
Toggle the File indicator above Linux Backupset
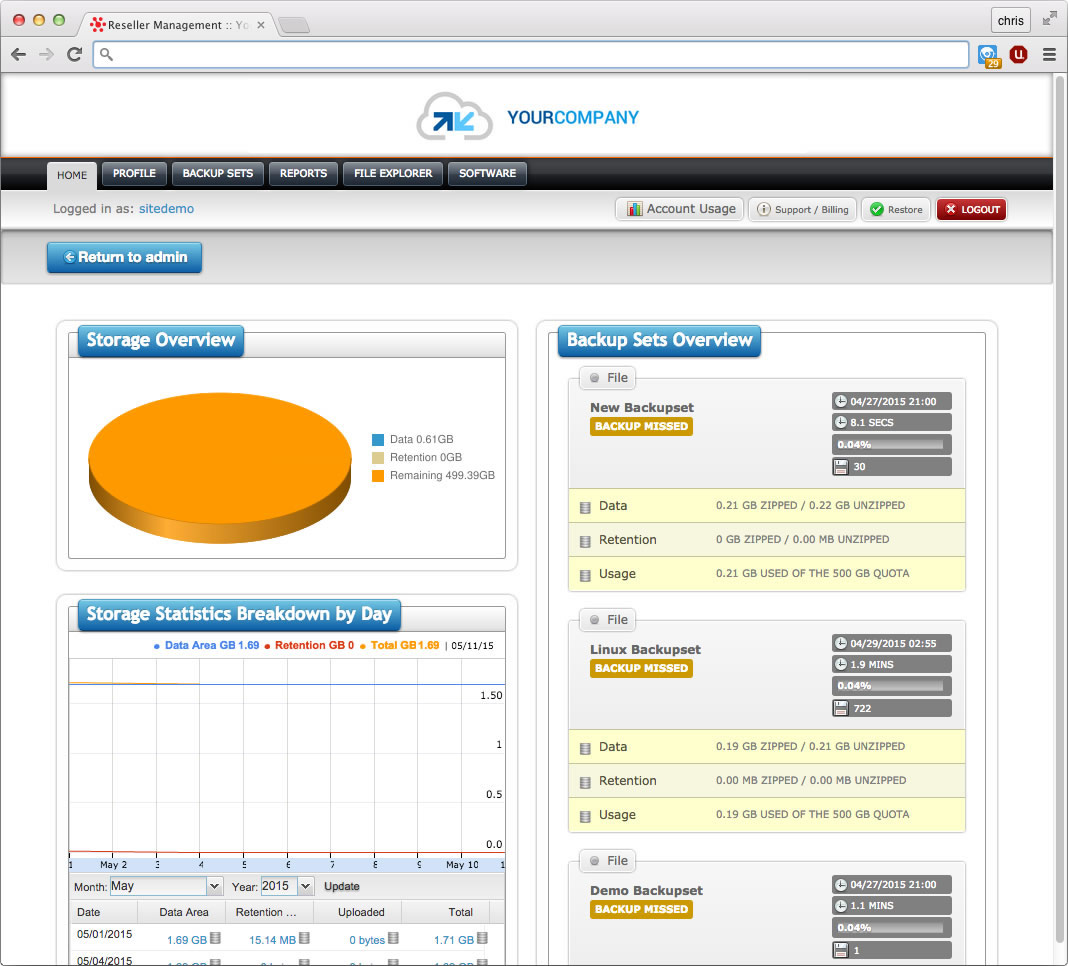click(595, 619)
